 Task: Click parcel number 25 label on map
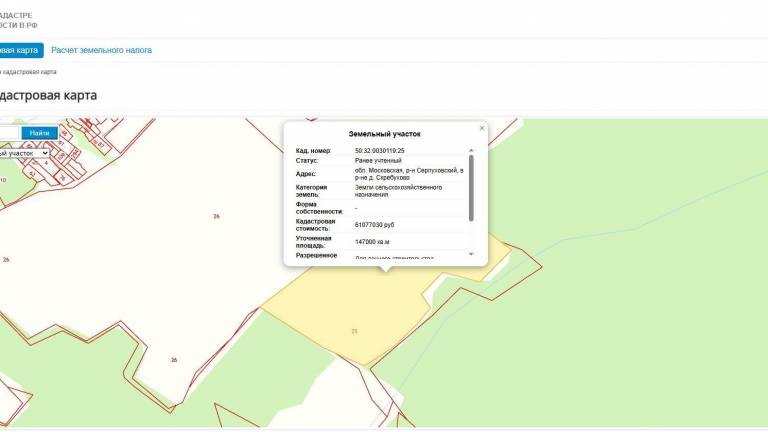[354, 331]
